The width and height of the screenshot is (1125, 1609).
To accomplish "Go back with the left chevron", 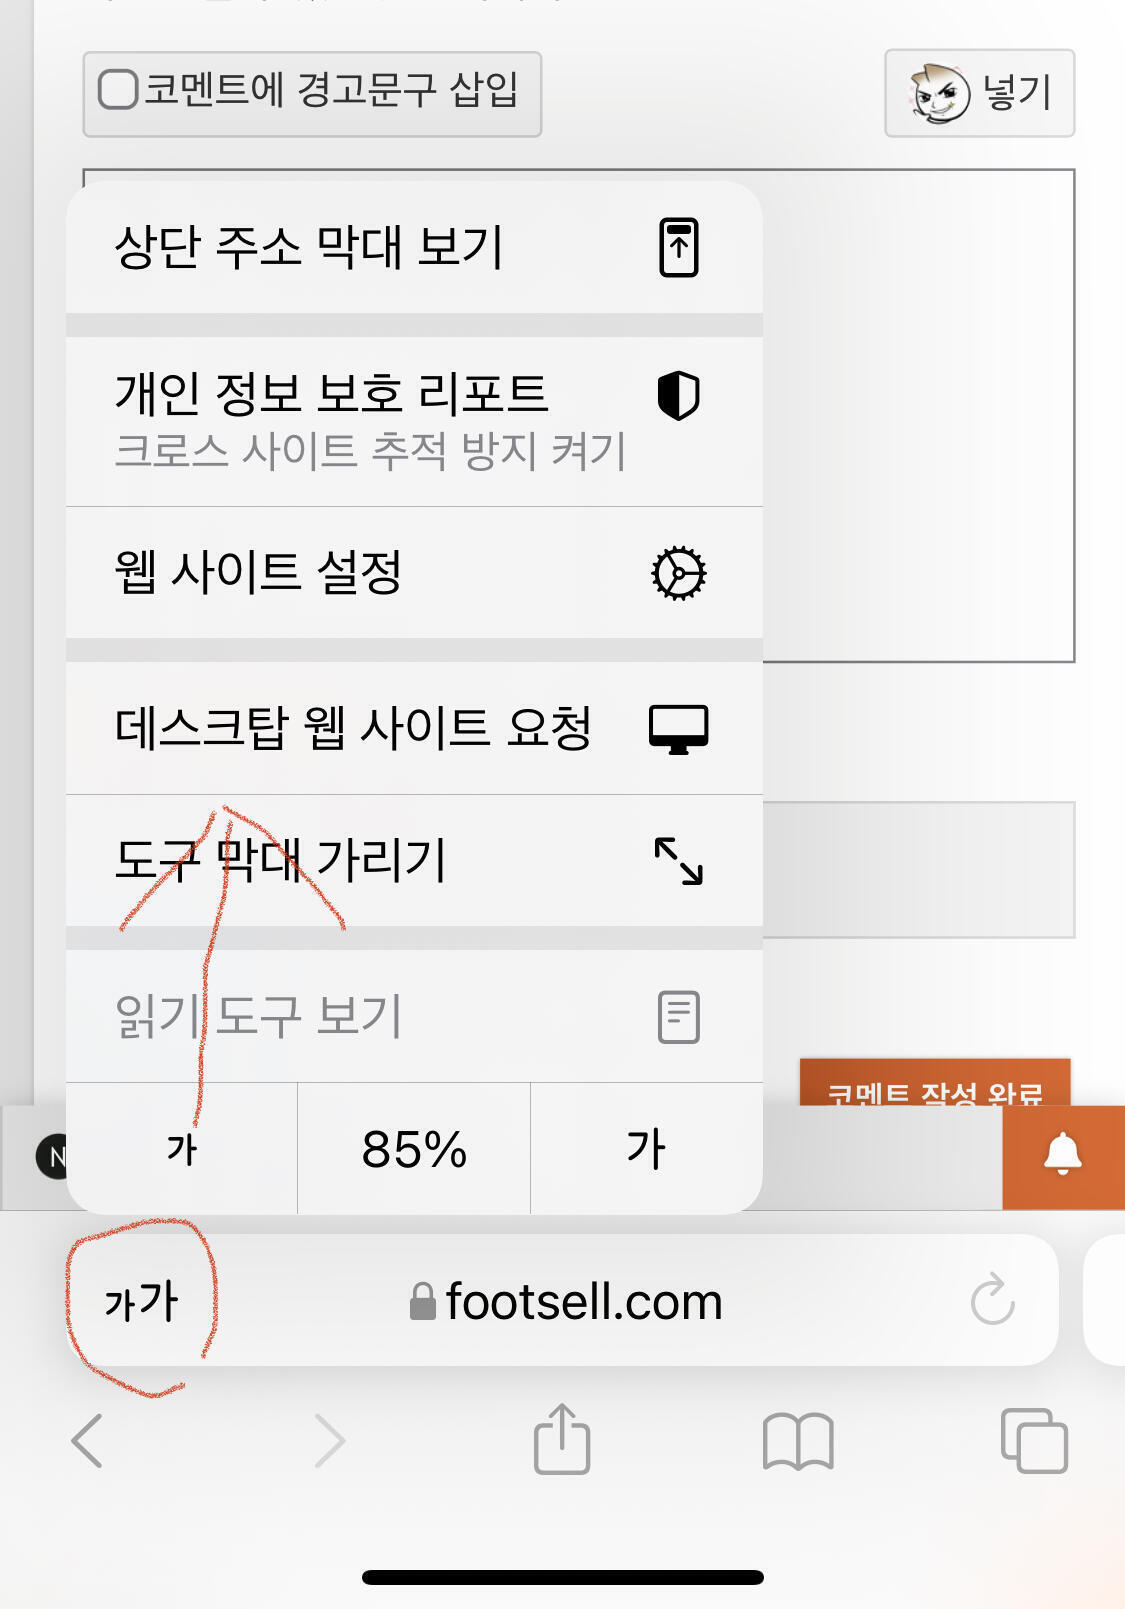I will pyautogui.click(x=88, y=1441).
